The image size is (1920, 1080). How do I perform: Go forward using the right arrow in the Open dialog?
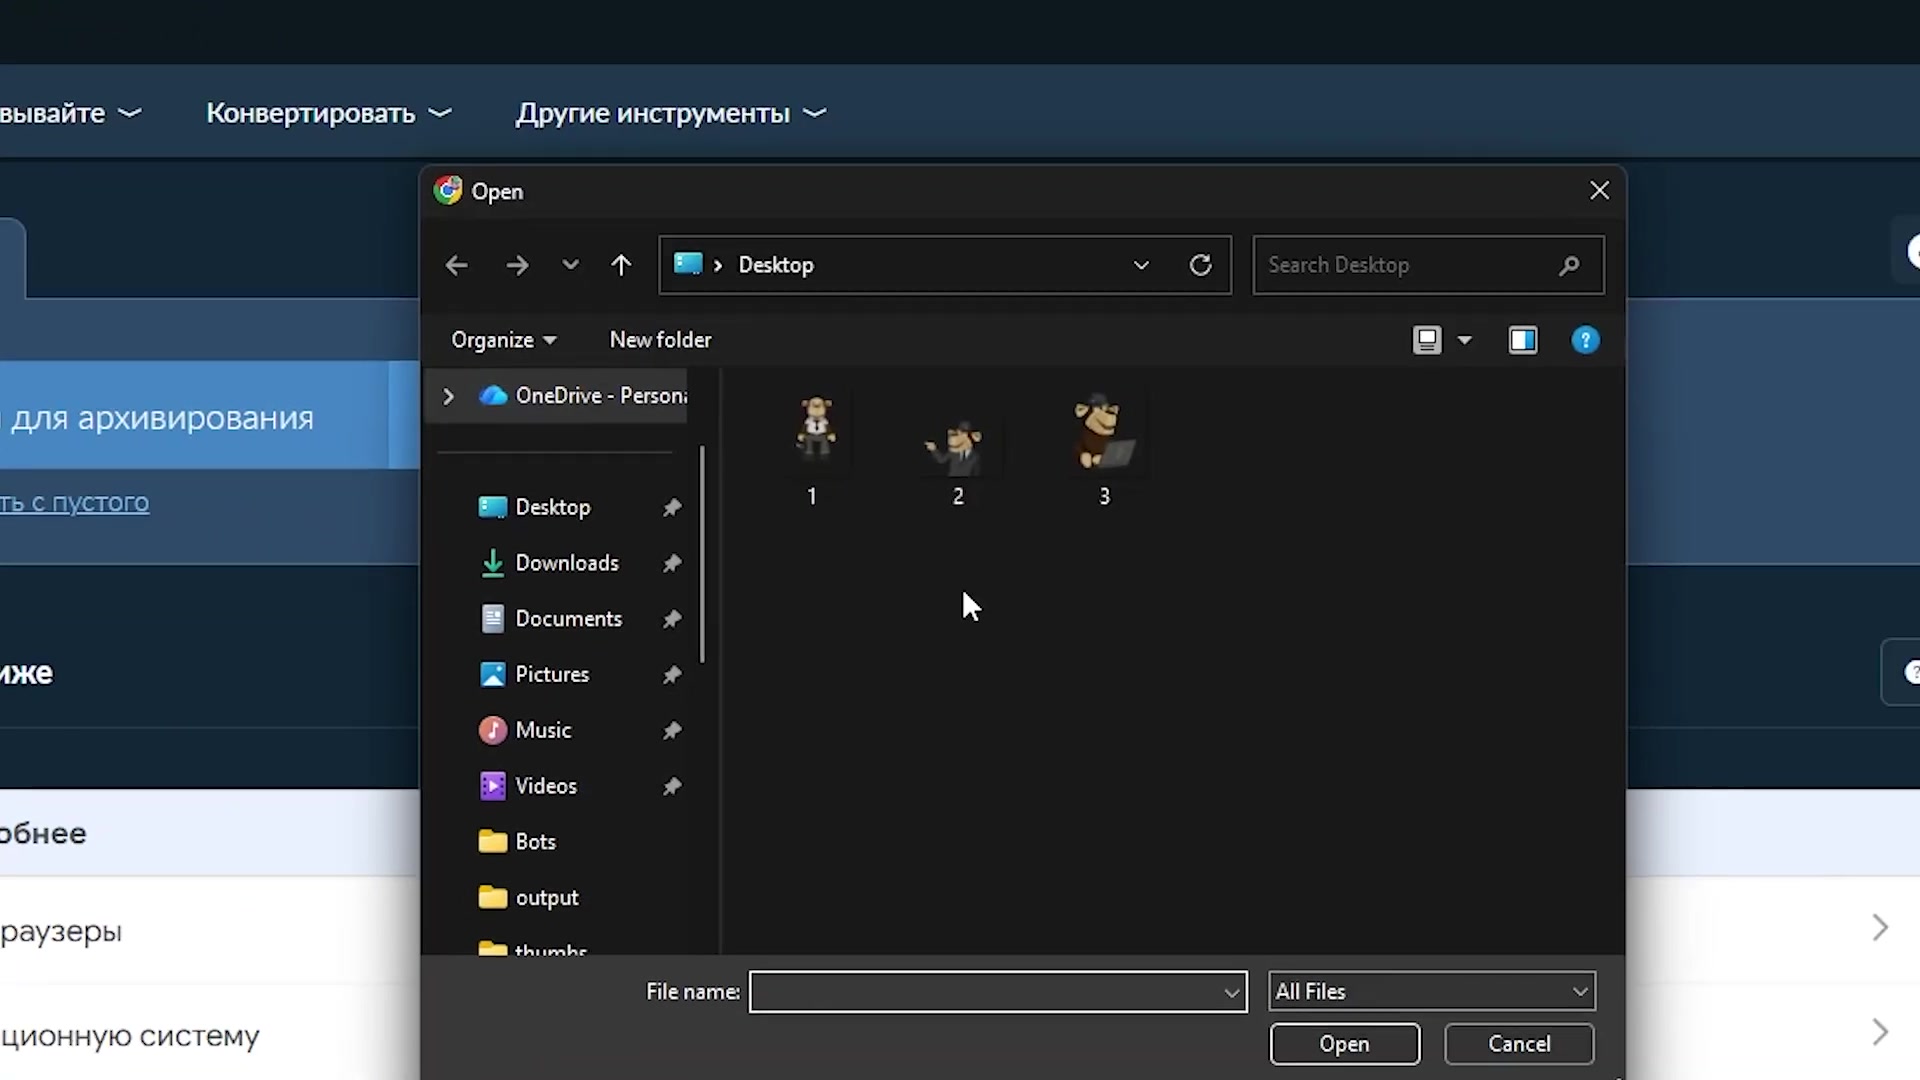coord(517,265)
